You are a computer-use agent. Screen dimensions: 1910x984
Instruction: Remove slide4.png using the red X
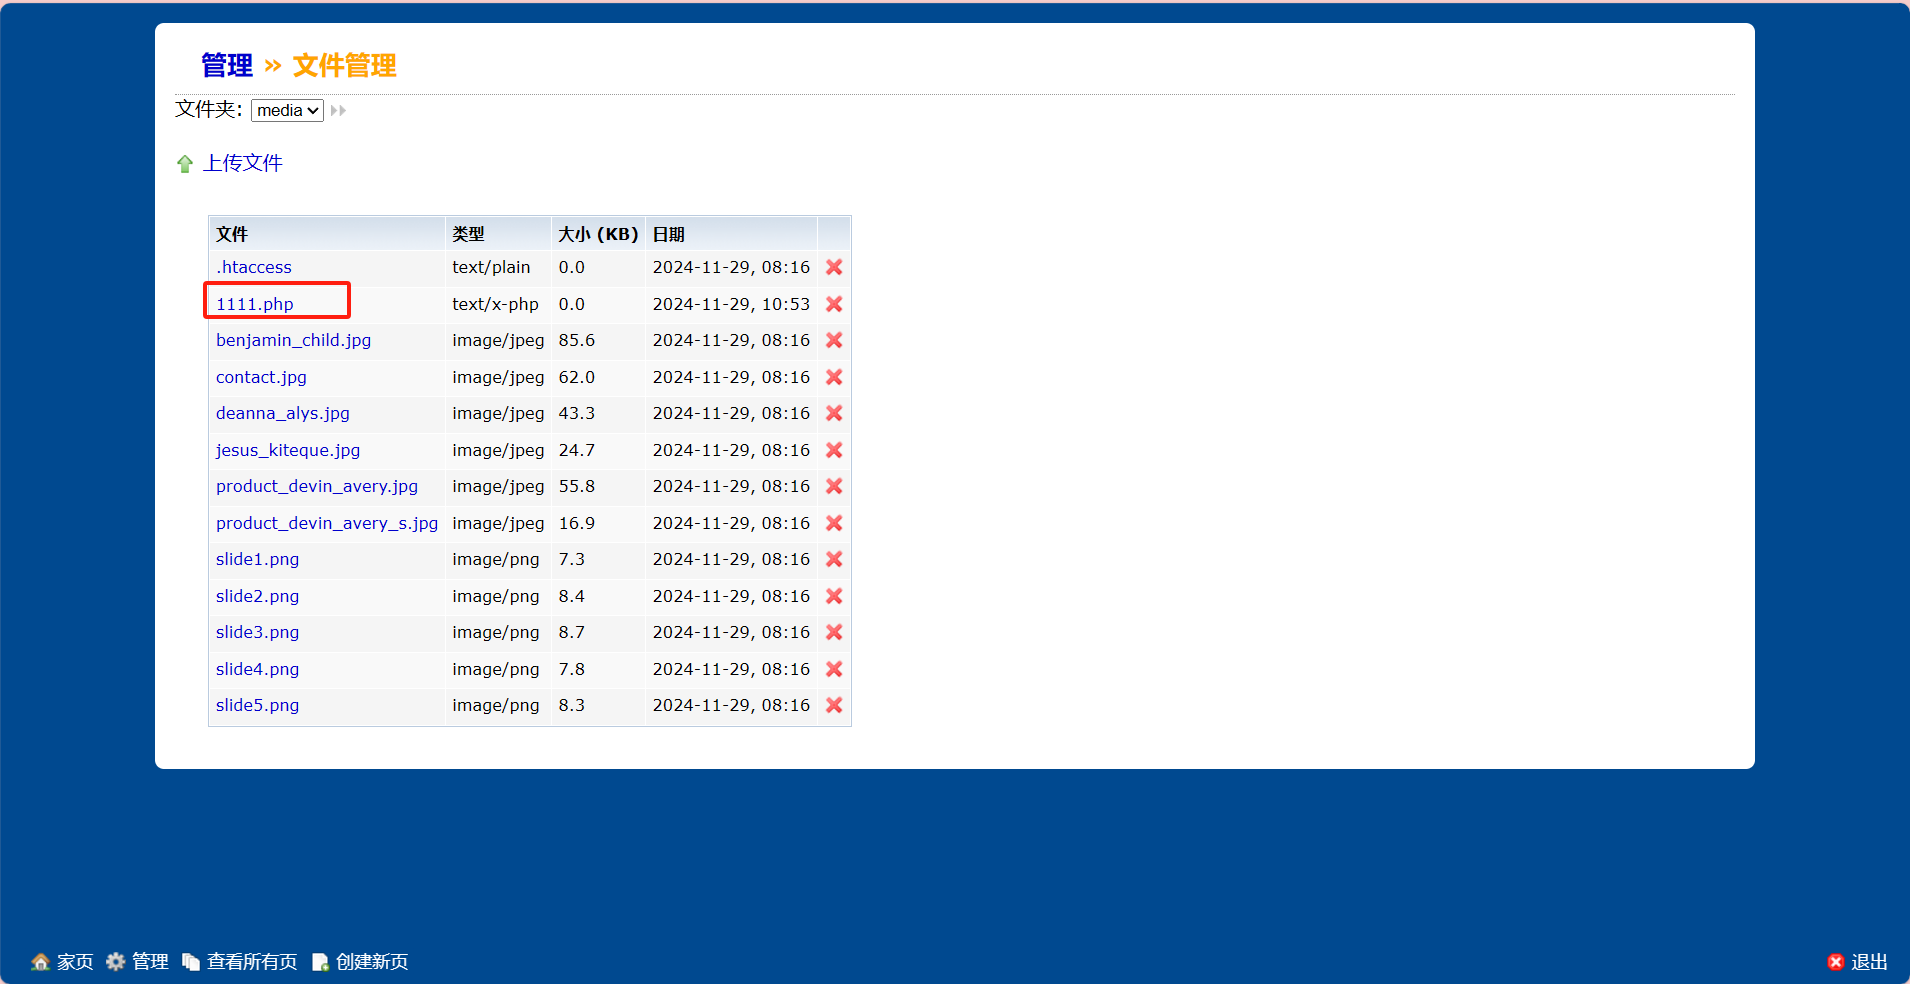[x=834, y=669]
